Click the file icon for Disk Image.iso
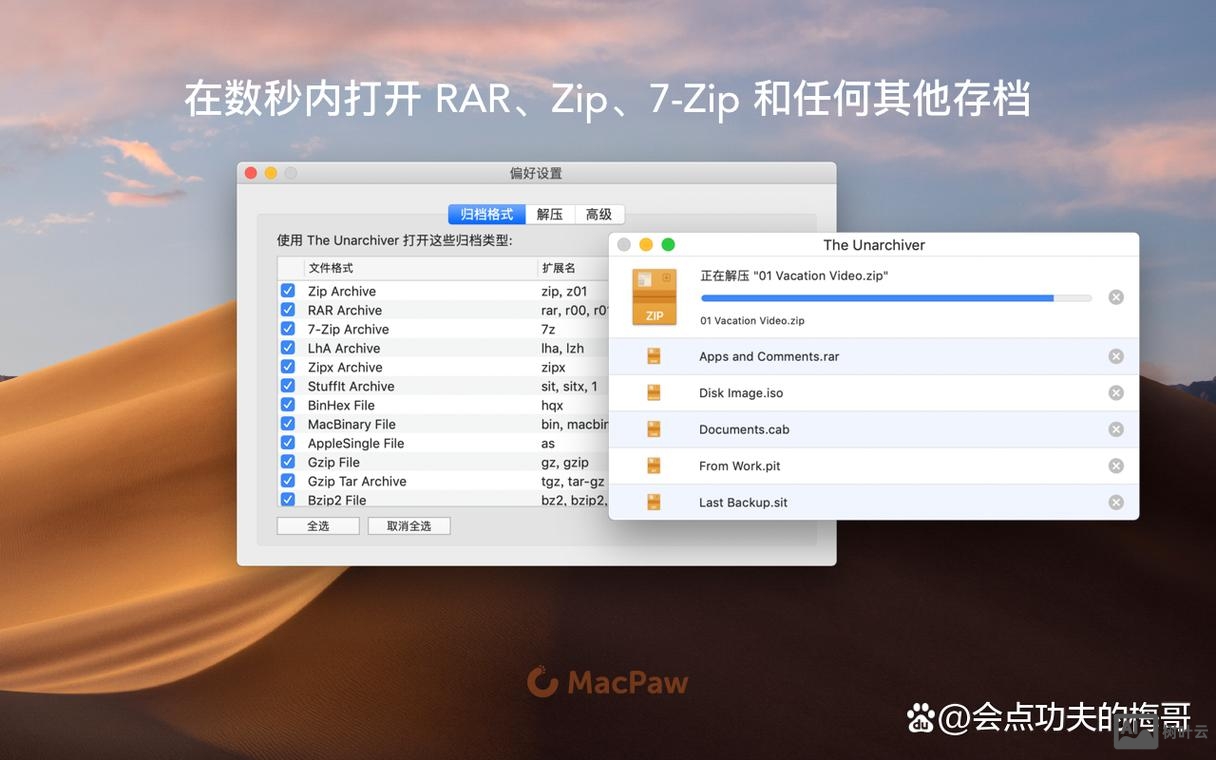Screen dimensions: 1216x760 [653, 392]
